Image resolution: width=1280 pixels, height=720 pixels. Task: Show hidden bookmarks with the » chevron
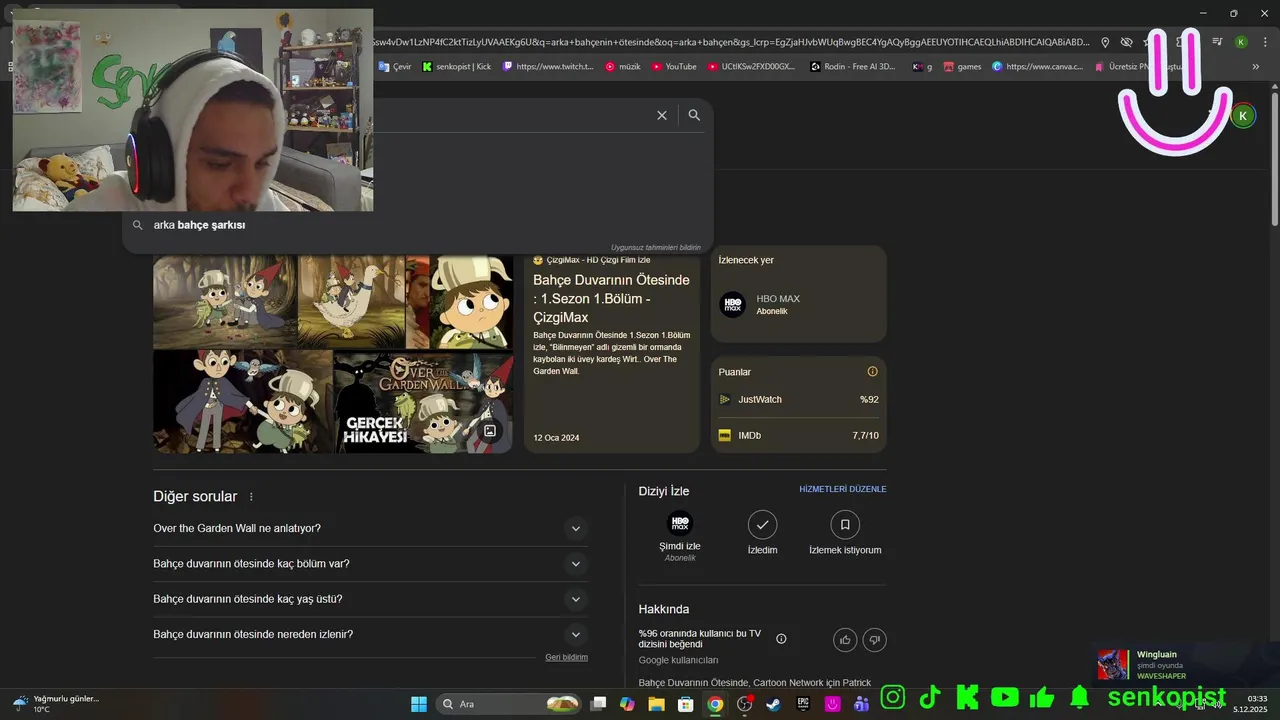click(x=1255, y=67)
